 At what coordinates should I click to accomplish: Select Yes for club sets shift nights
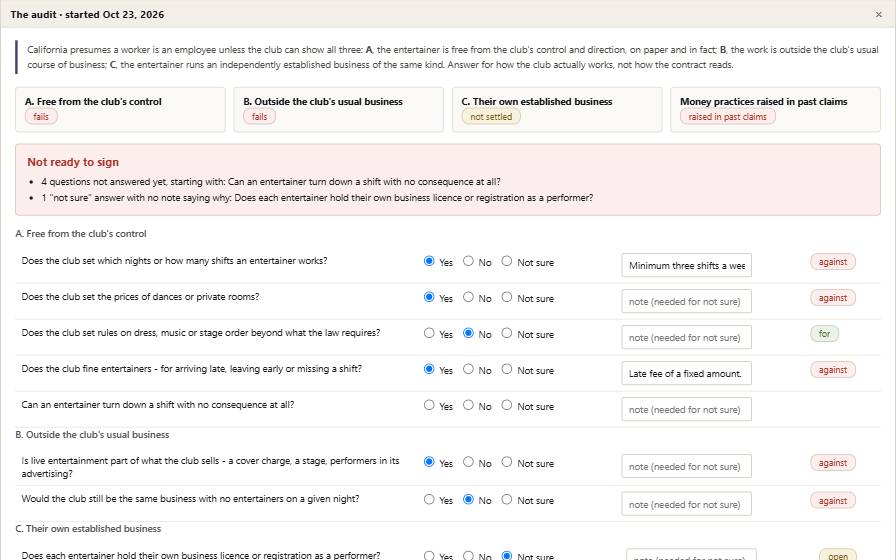point(429,261)
